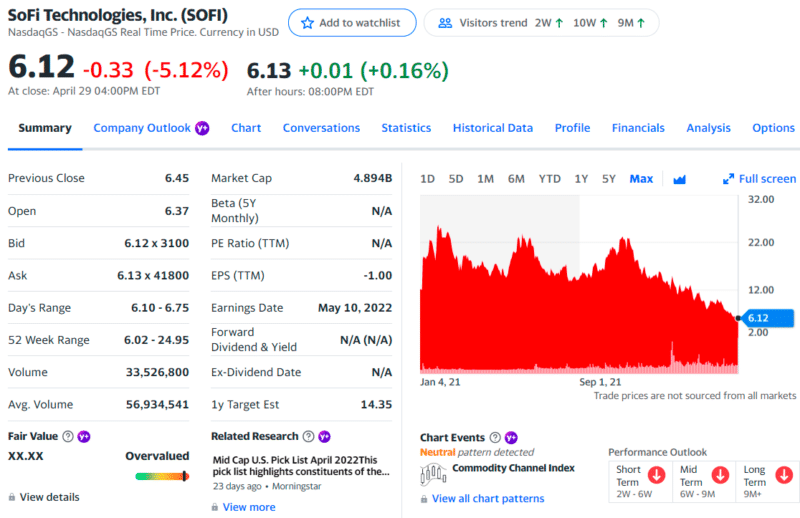Click the Short Term down arrow indicator
800x518 pixels.
click(x=657, y=475)
